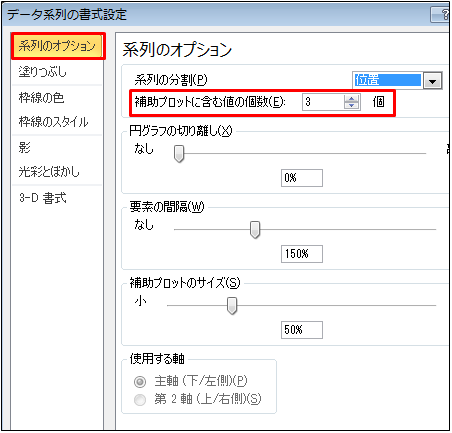Open 光彩とぼかし settings
The width and height of the screenshot is (452, 433).
[x=49, y=172]
